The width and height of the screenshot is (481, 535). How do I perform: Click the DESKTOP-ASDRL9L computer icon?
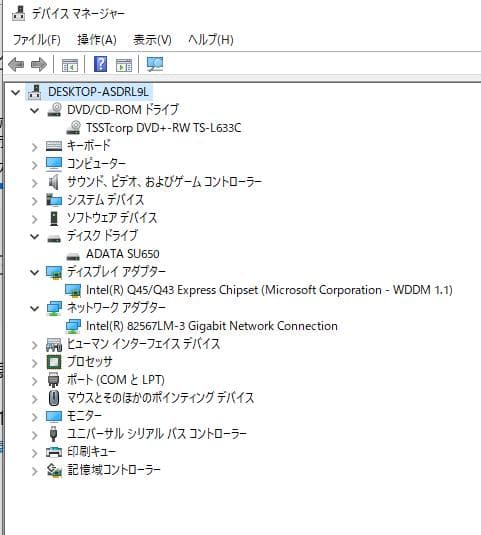pyautogui.click(x=35, y=91)
